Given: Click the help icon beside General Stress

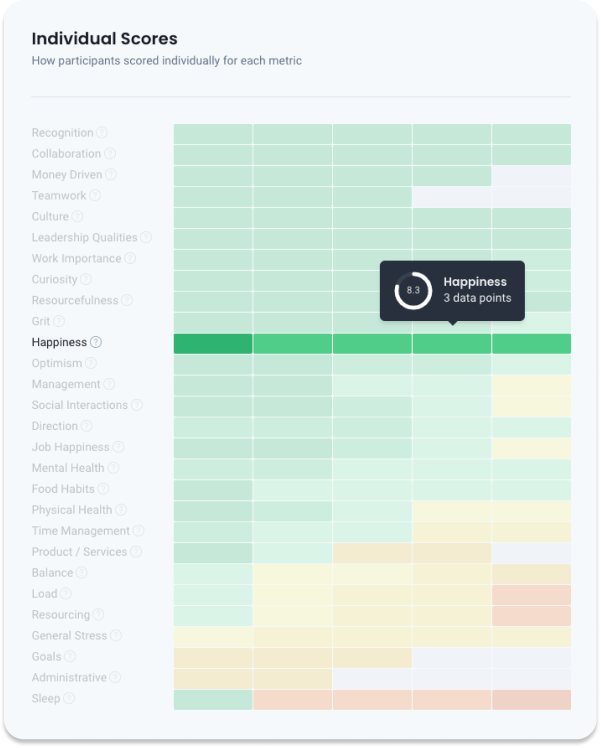Looking at the screenshot, I should (116, 636).
